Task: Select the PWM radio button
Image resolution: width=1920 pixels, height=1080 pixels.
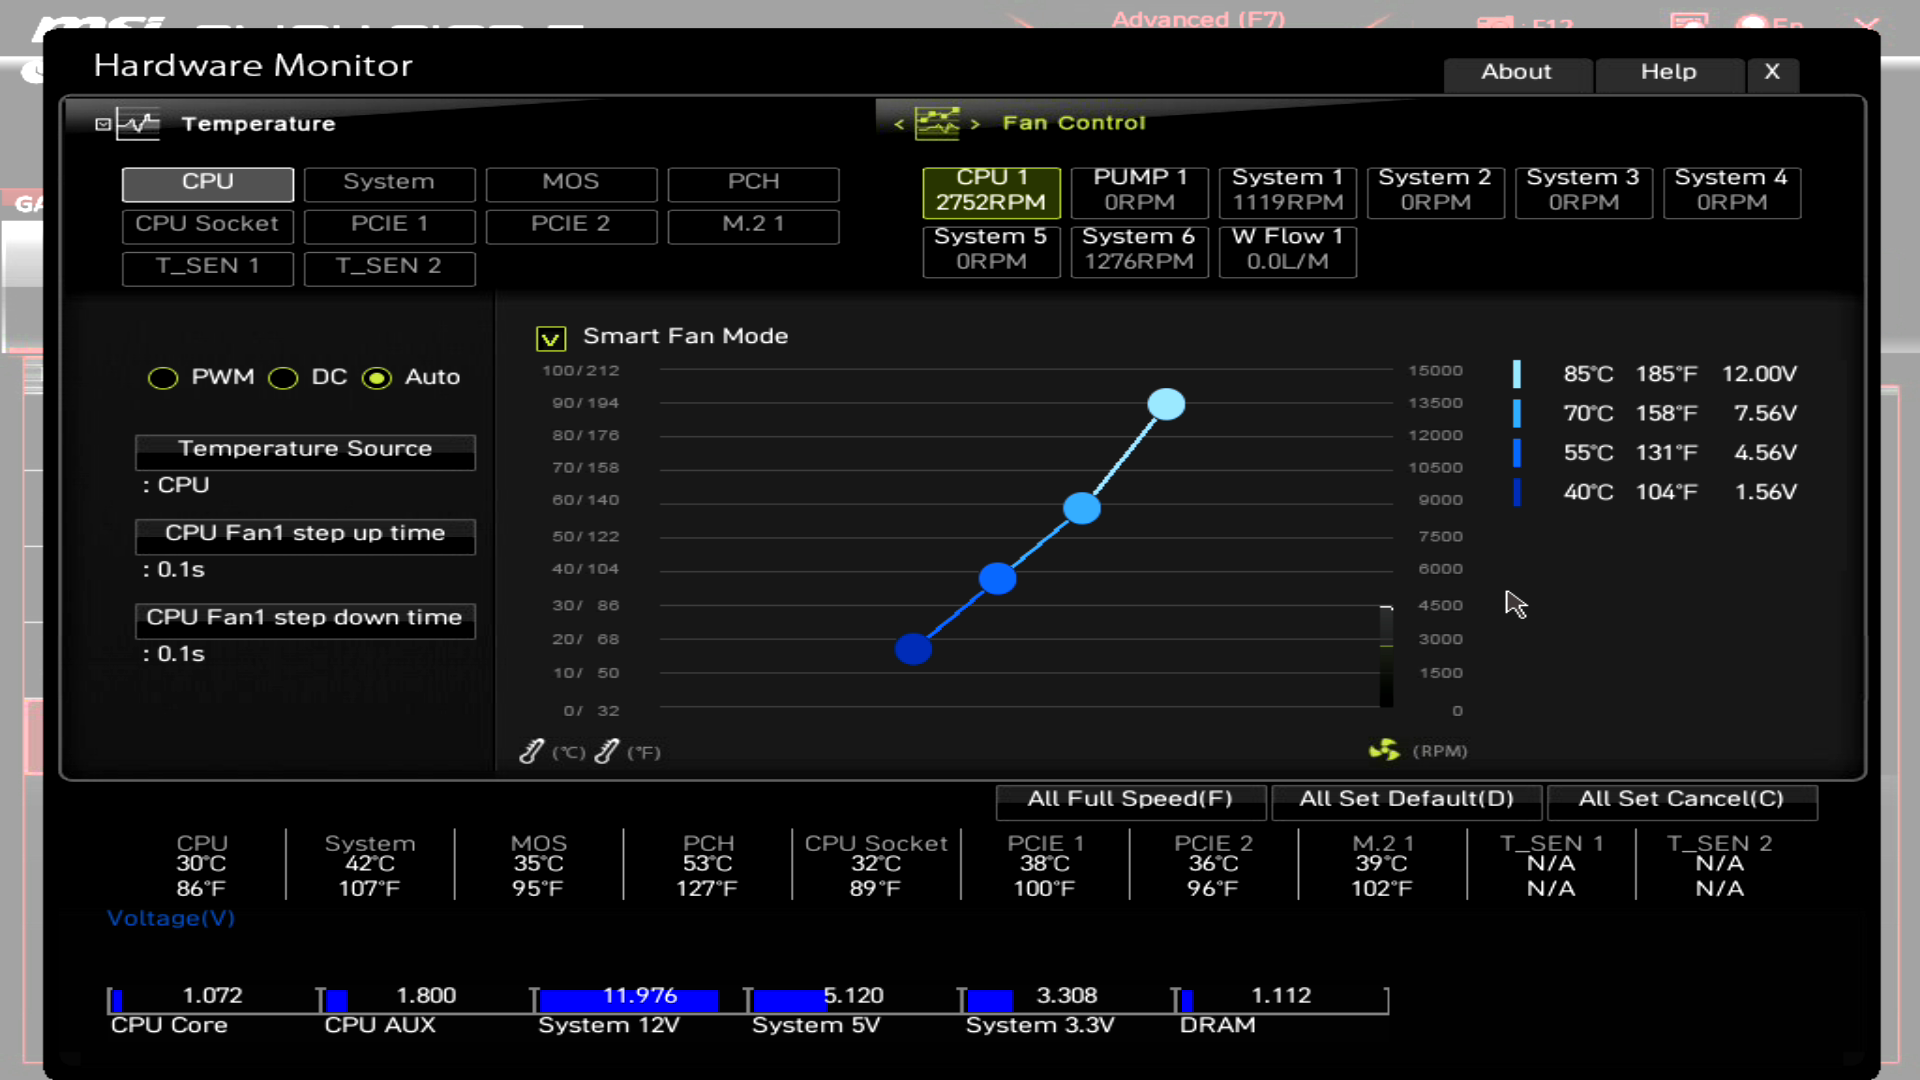Action: (x=163, y=378)
